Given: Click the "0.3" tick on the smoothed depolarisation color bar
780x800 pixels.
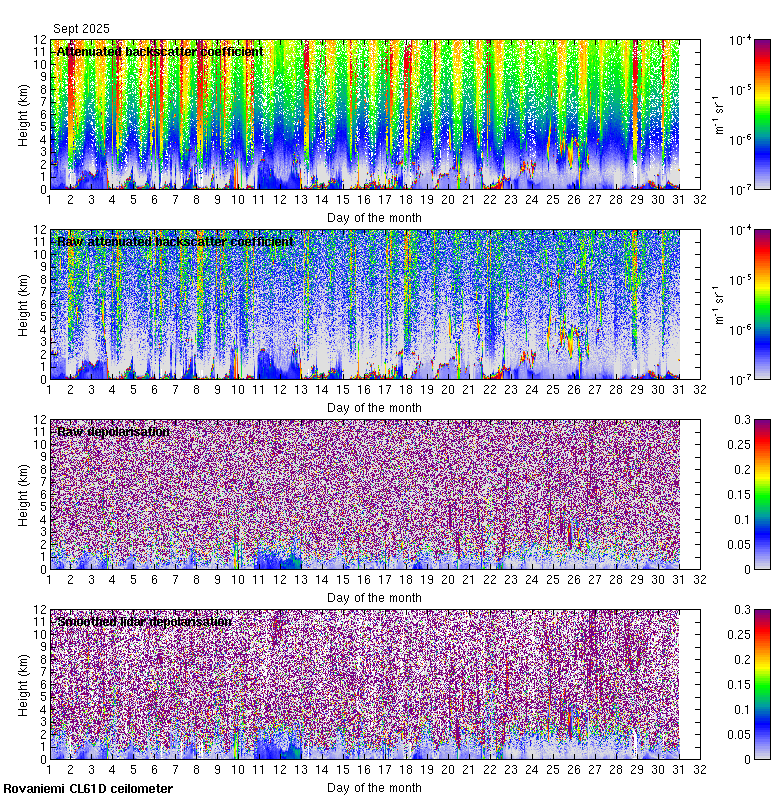Looking at the screenshot, I should [x=742, y=610].
